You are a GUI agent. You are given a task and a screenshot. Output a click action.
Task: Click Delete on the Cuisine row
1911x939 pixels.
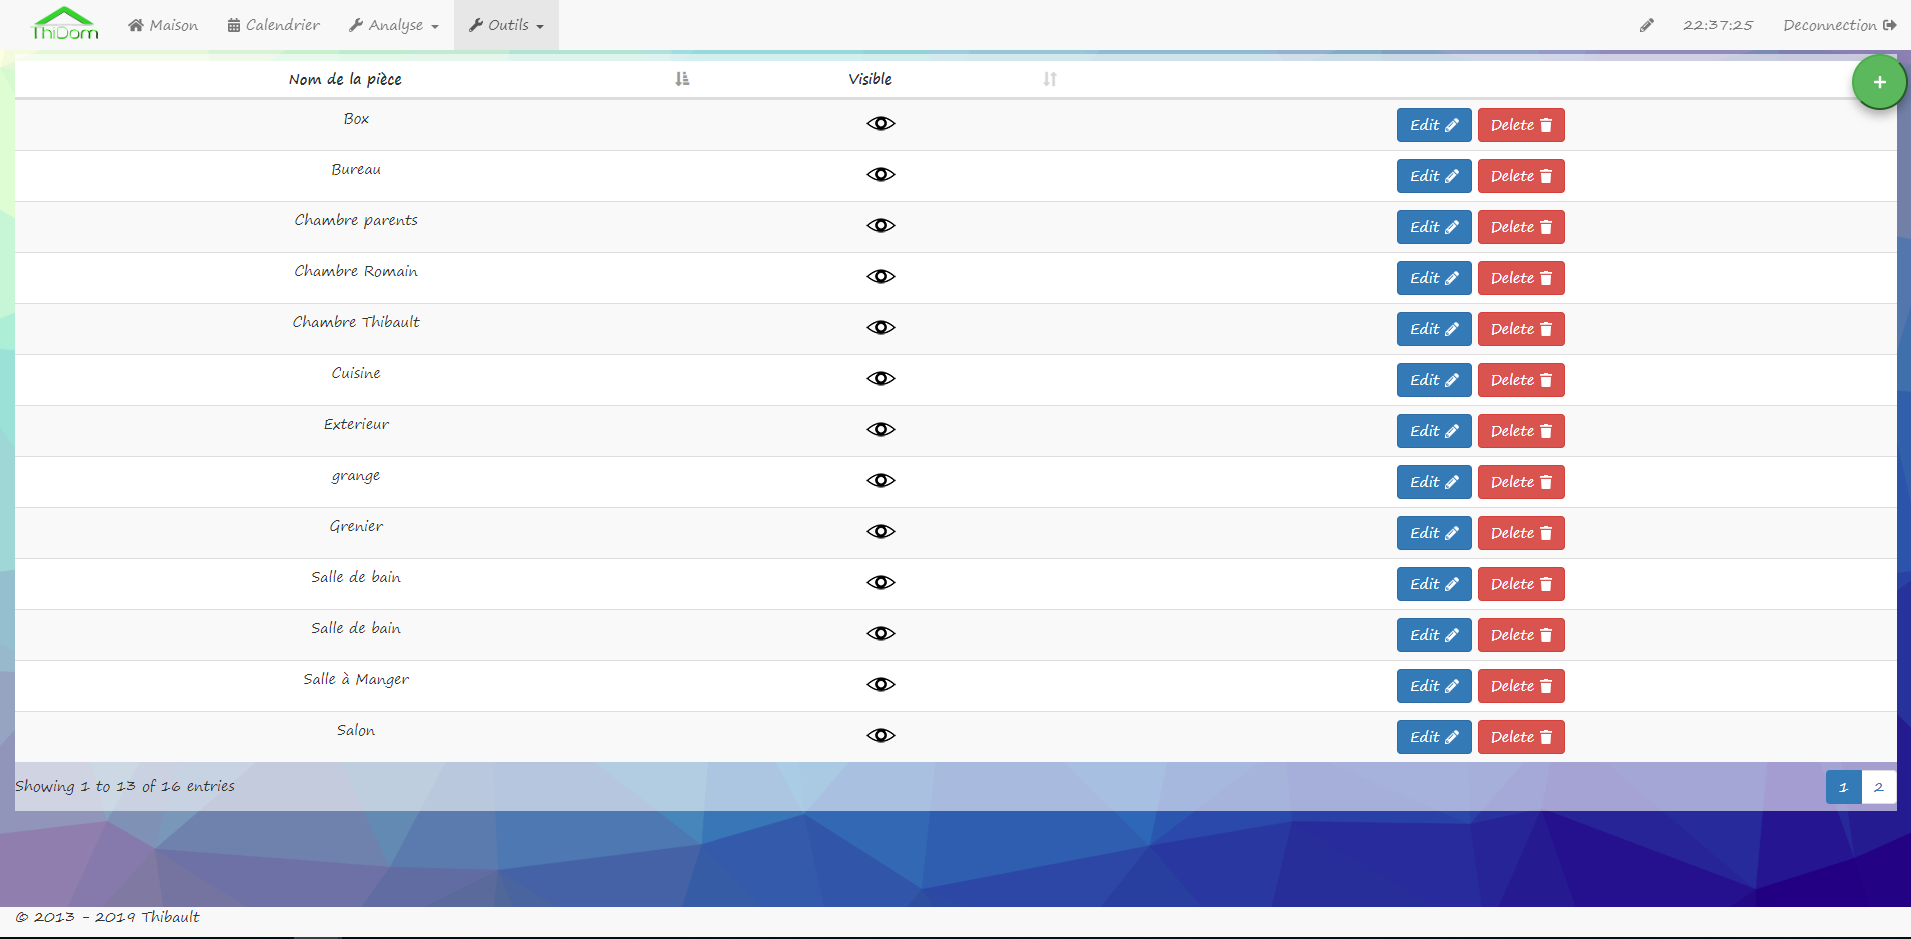coord(1521,380)
